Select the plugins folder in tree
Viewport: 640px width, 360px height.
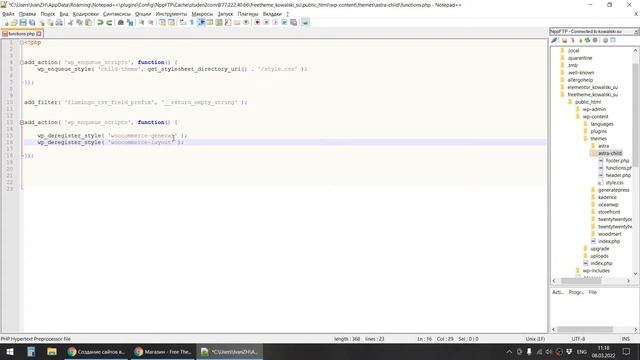coord(598,131)
